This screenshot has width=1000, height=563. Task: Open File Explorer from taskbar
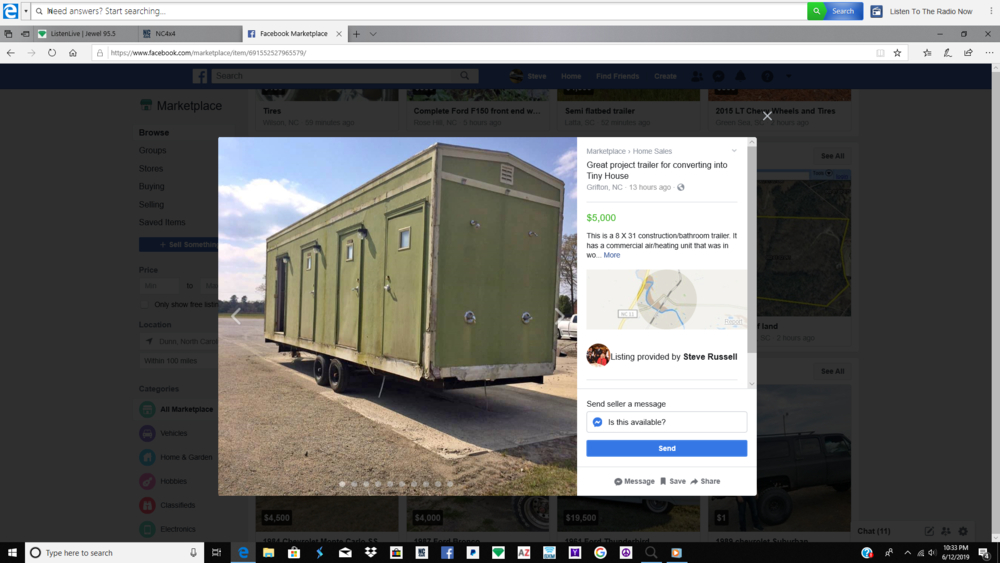tap(268, 553)
